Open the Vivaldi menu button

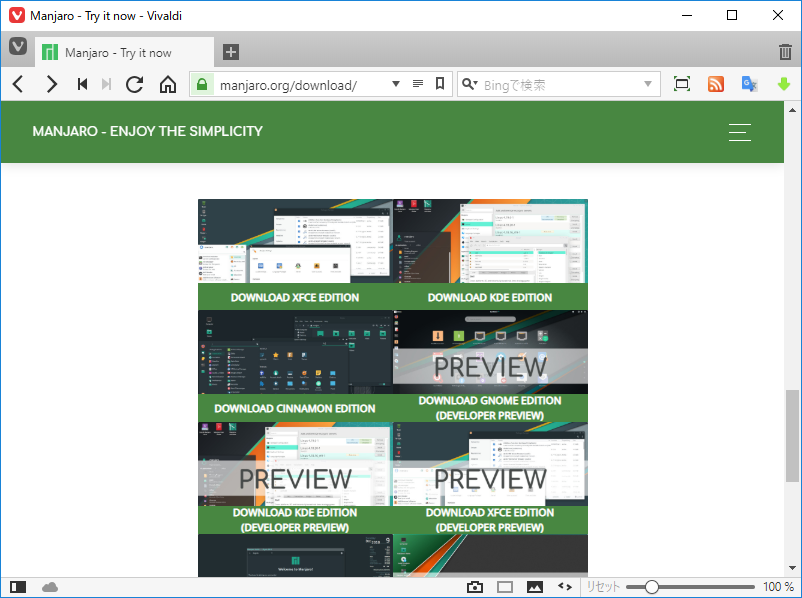[18, 47]
